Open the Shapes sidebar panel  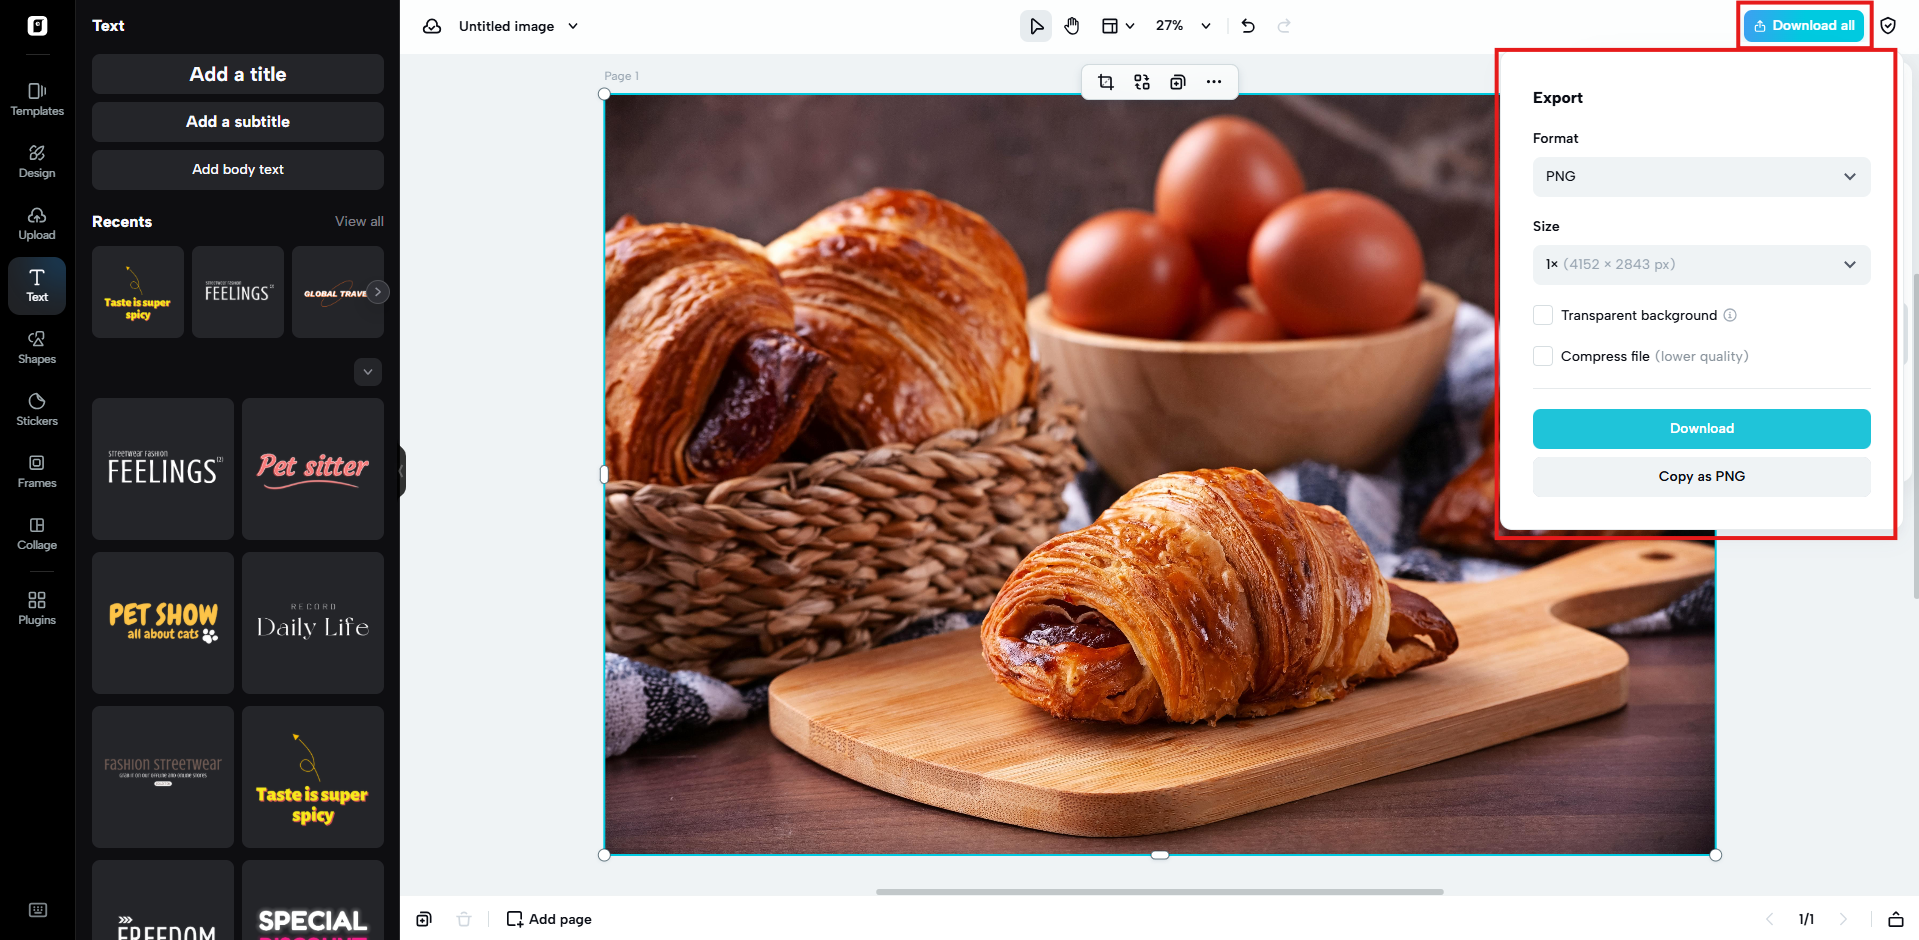(x=37, y=347)
